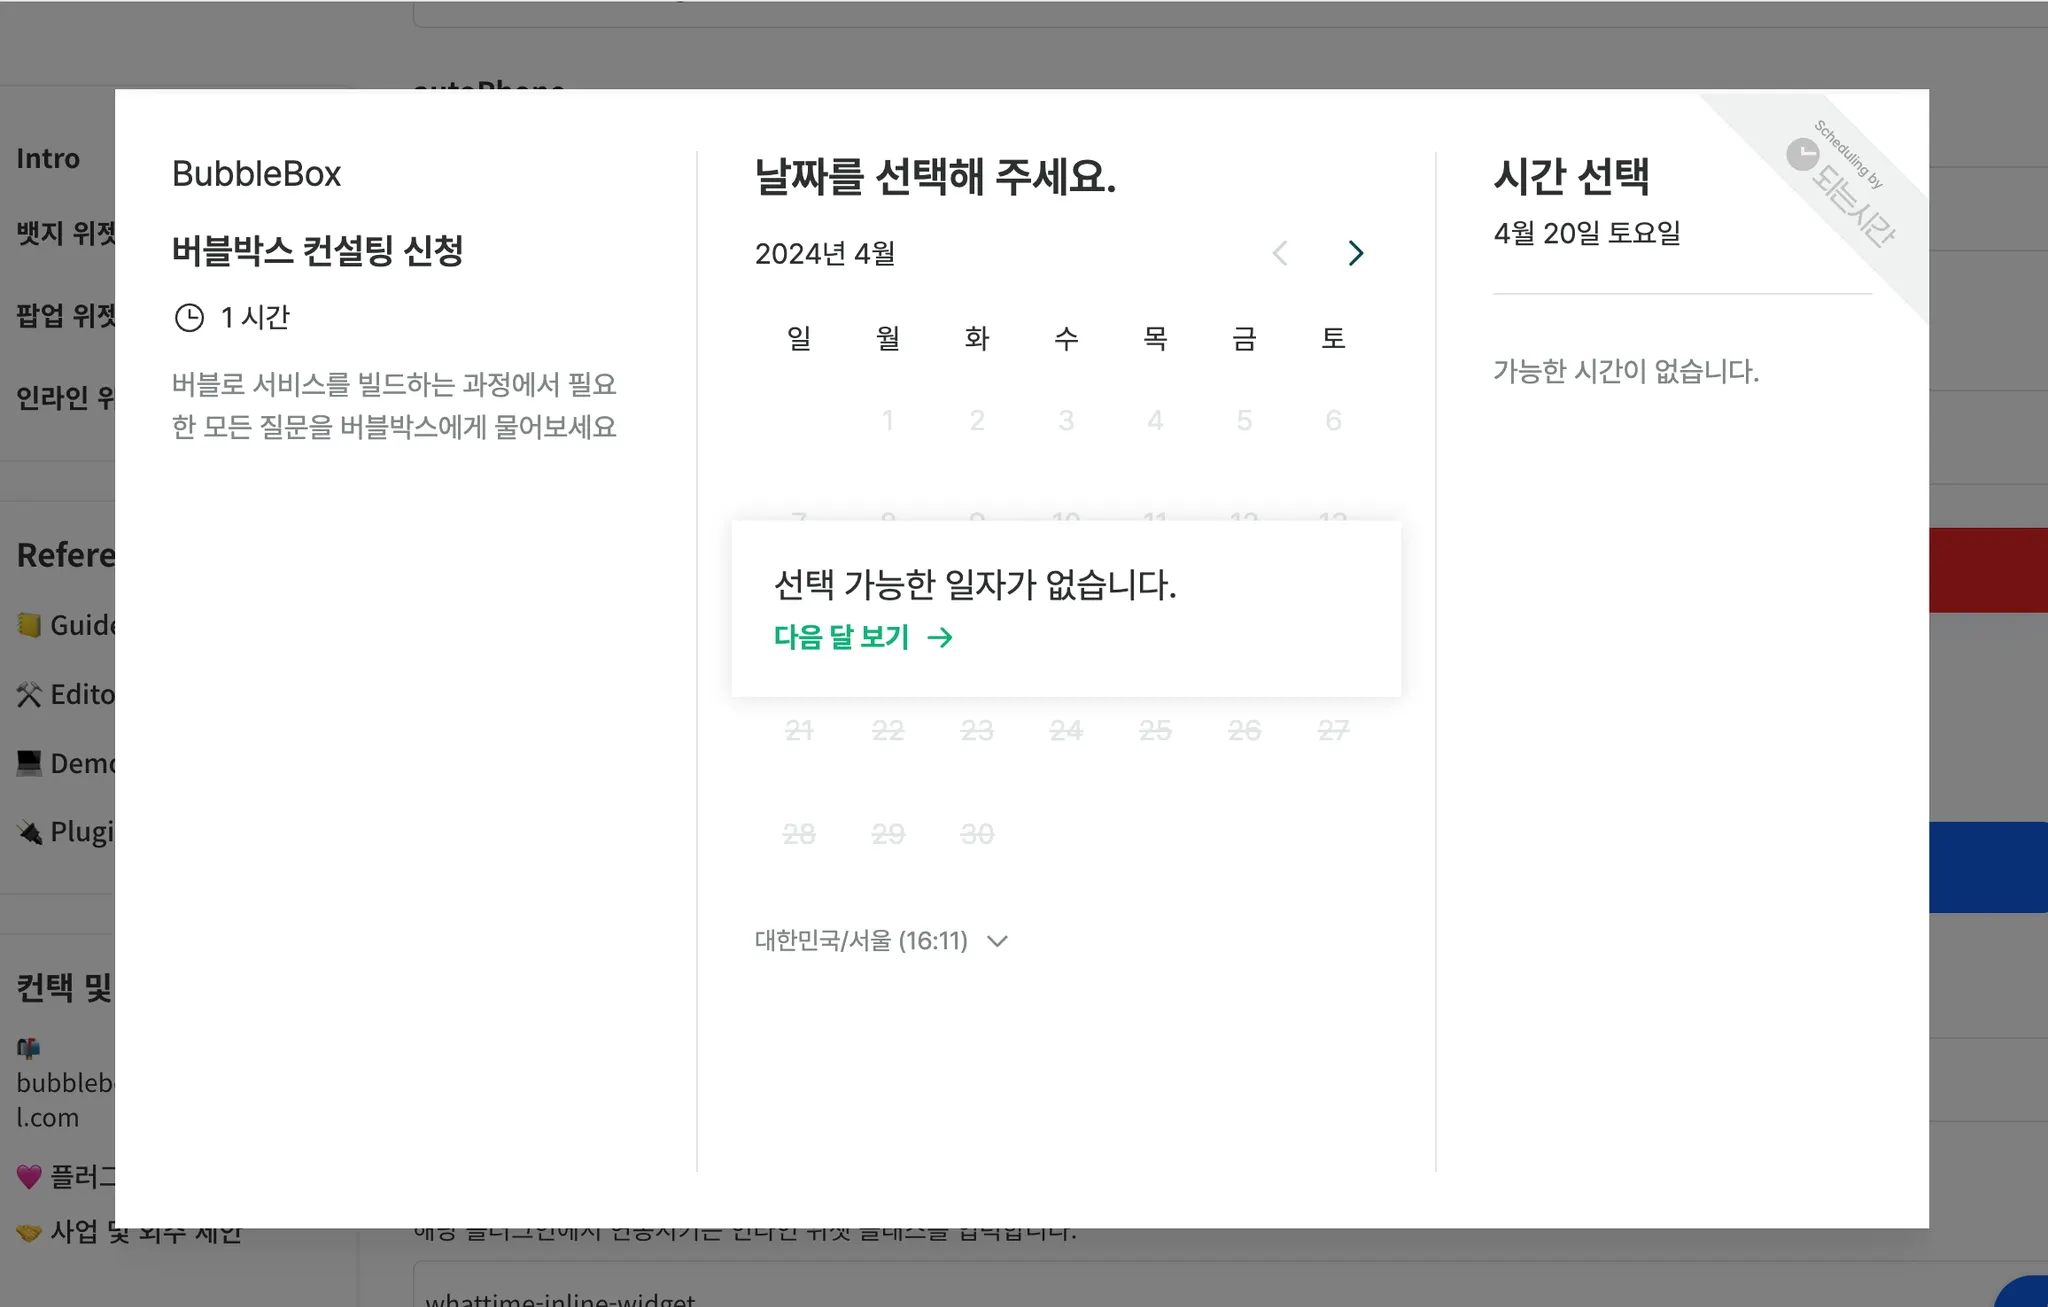This screenshot has width=2048, height=1307.
Task: Open the Intro sidebar menu item
Action: click(48, 158)
